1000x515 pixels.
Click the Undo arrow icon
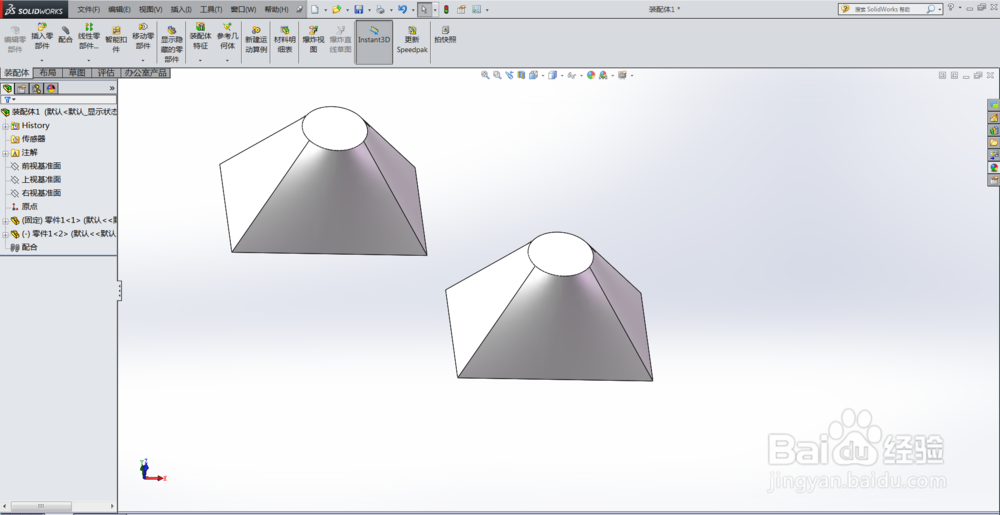click(x=402, y=10)
